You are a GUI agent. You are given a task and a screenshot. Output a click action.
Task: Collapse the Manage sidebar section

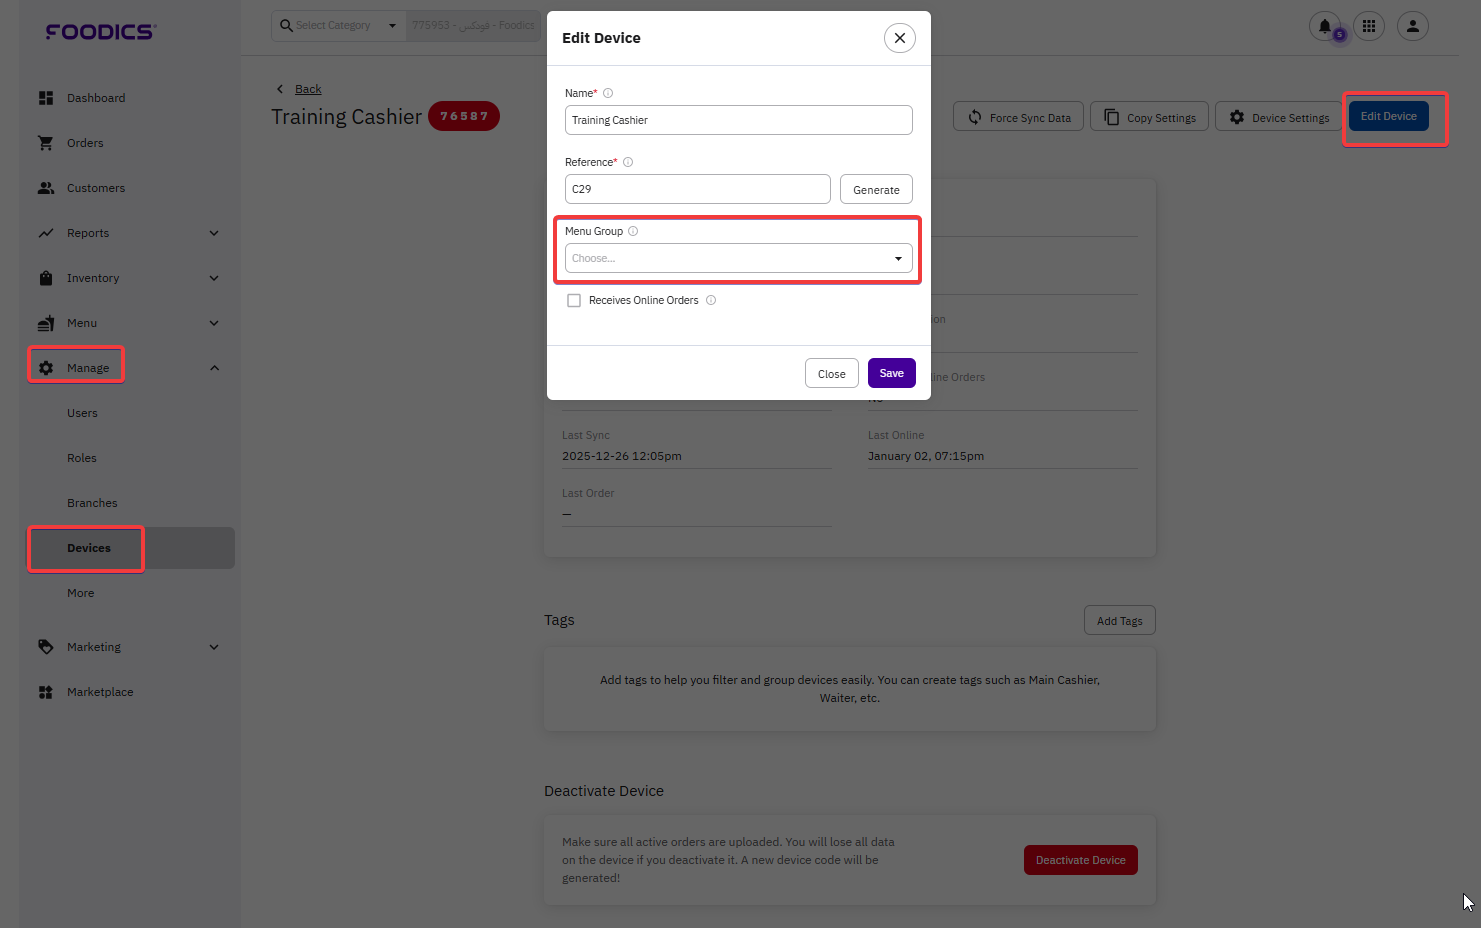[213, 368]
